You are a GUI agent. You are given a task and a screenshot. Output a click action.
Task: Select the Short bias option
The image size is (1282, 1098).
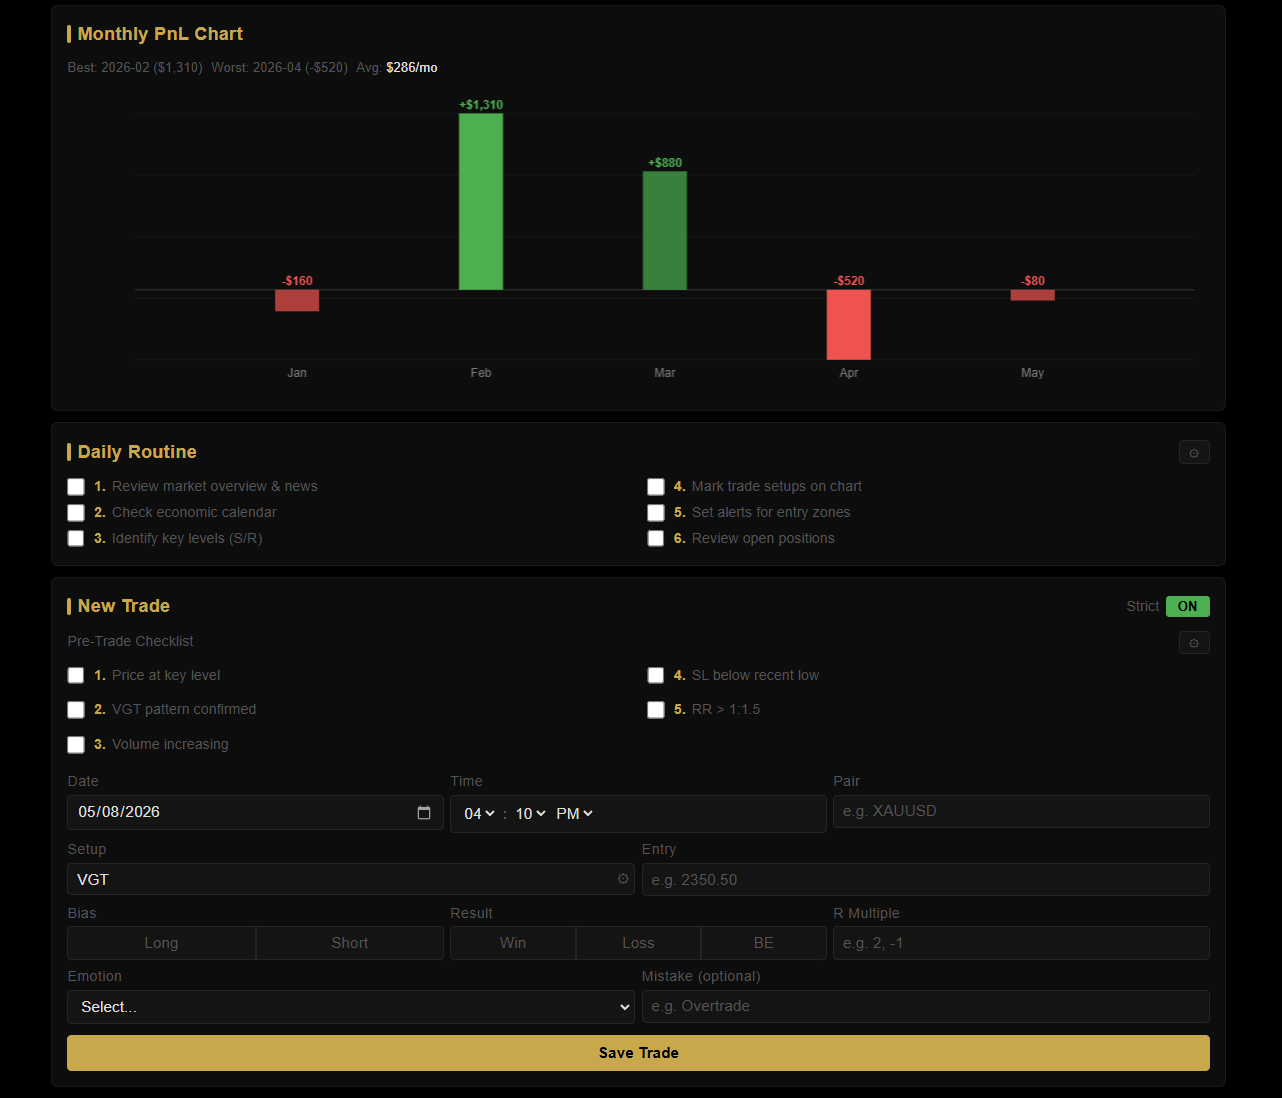point(350,943)
